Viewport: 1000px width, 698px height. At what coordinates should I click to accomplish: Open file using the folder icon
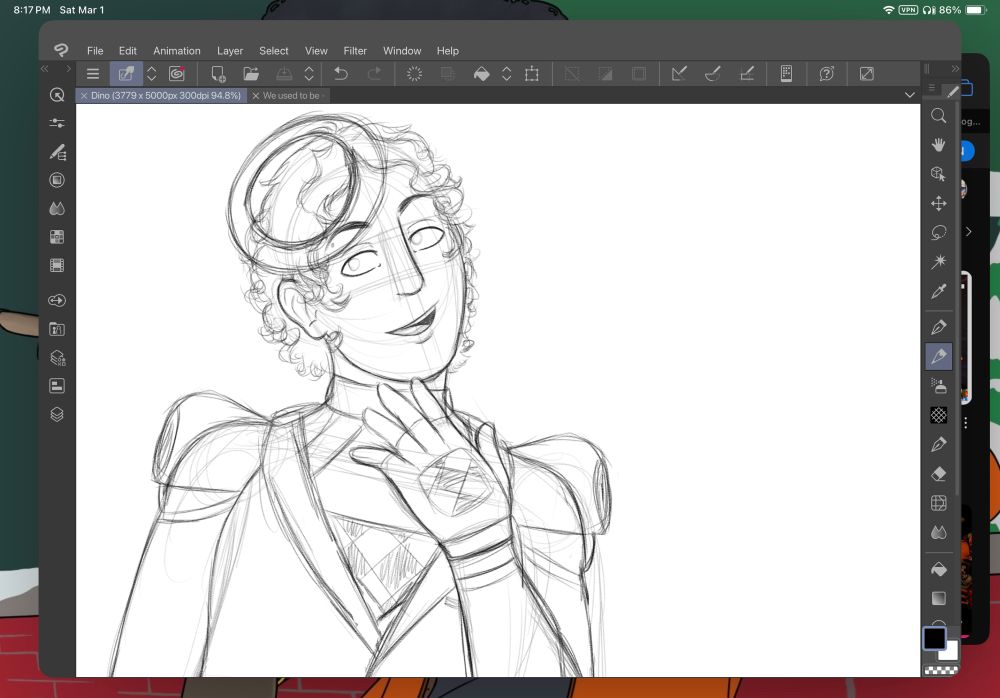(251, 74)
